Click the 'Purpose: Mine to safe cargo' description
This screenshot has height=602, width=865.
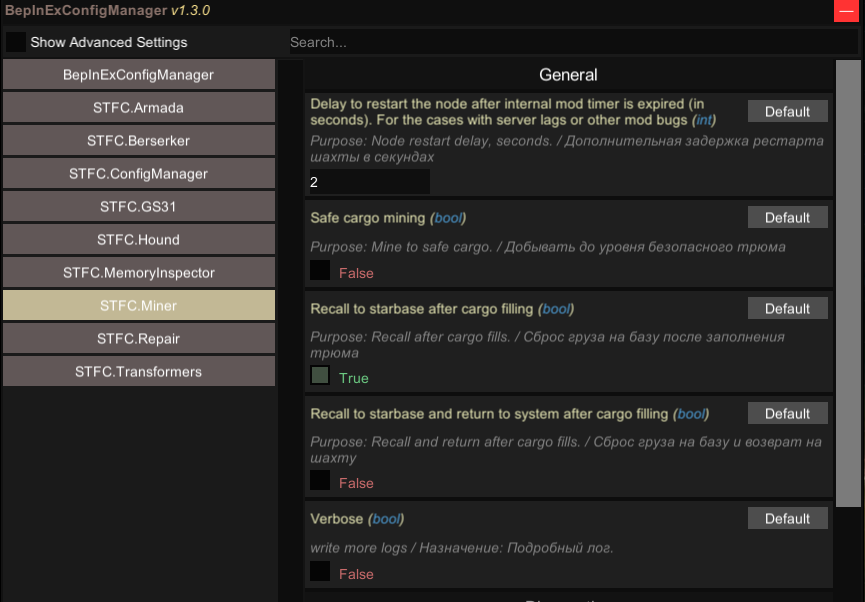coord(548,247)
